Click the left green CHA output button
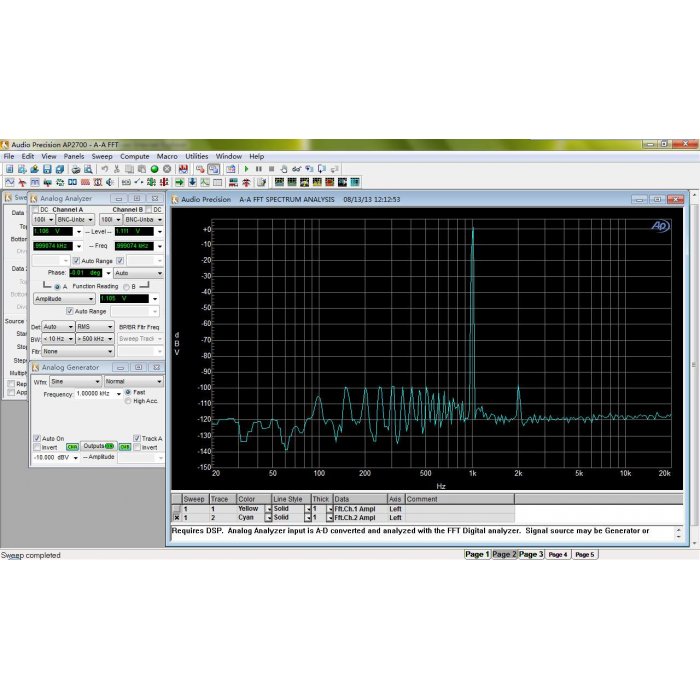 coord(72,447)
